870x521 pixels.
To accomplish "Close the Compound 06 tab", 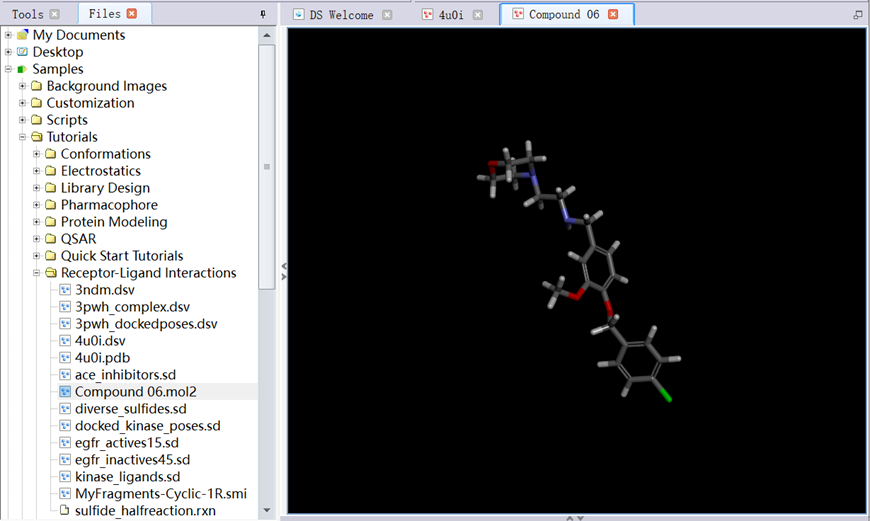I will point(613,15).
